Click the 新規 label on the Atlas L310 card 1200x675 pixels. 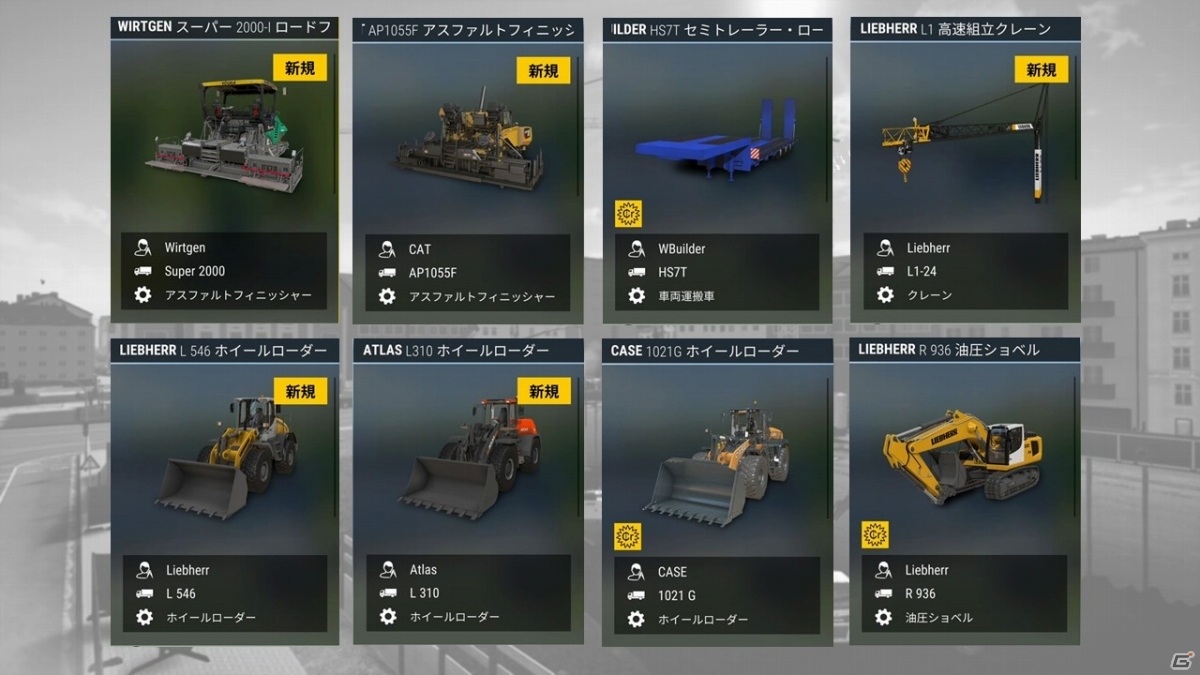point(544,391)
